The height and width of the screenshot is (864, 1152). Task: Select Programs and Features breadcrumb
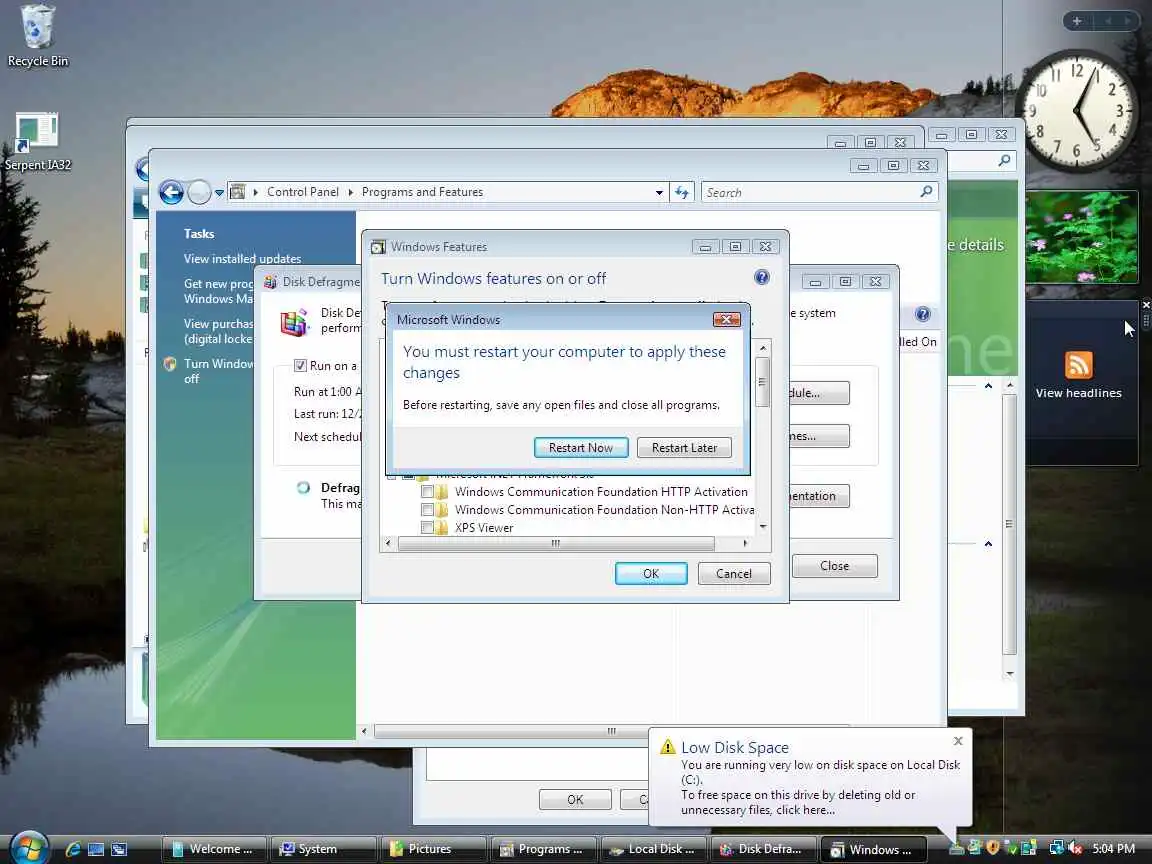click(x=422, y=192)
